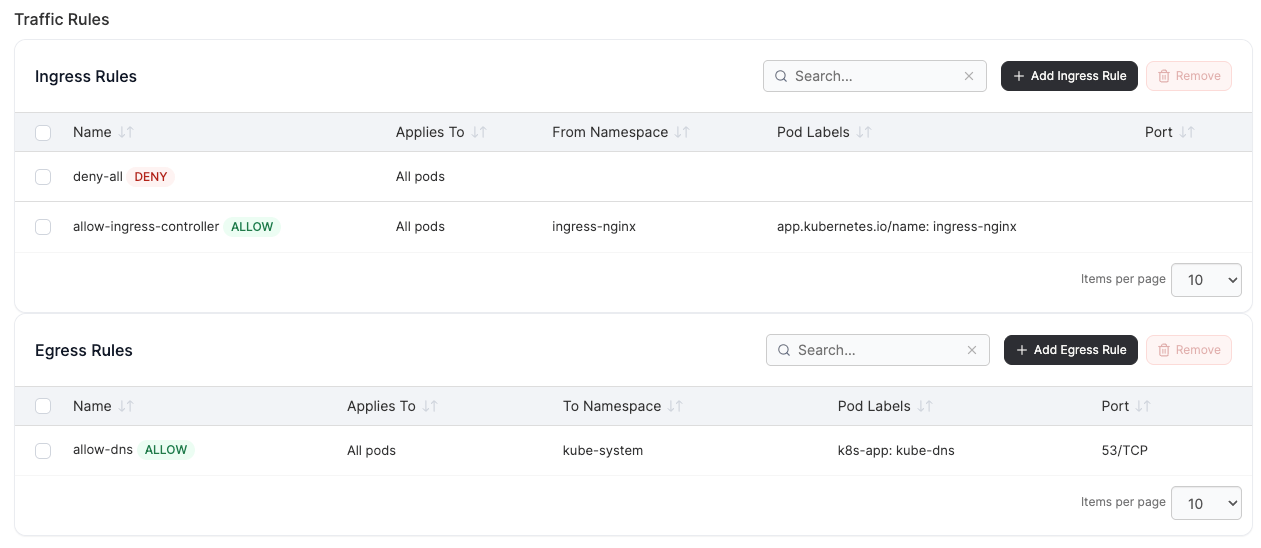
Task: Clear the egress search field with X icon
Action: (972, 350)
